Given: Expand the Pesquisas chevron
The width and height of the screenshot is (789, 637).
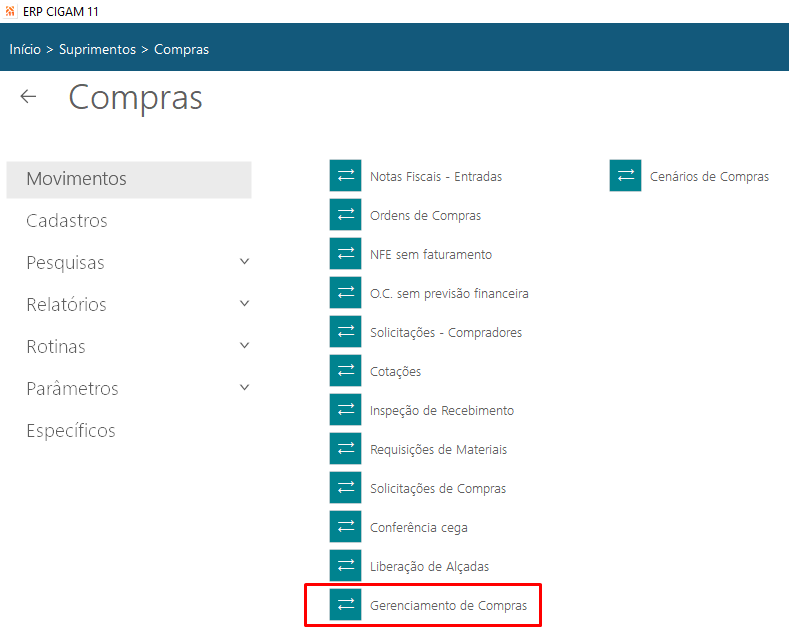Looking at the screenshot, I should (245, 261).
